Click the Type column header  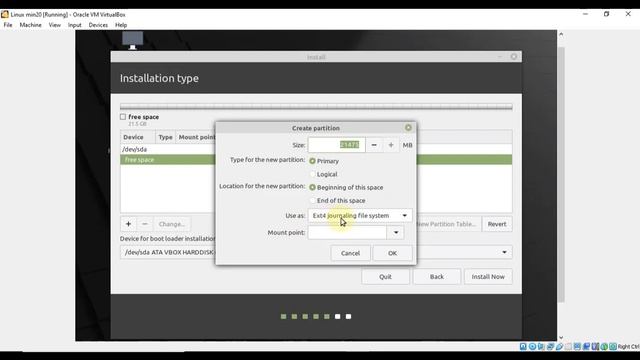click(165, 137)
